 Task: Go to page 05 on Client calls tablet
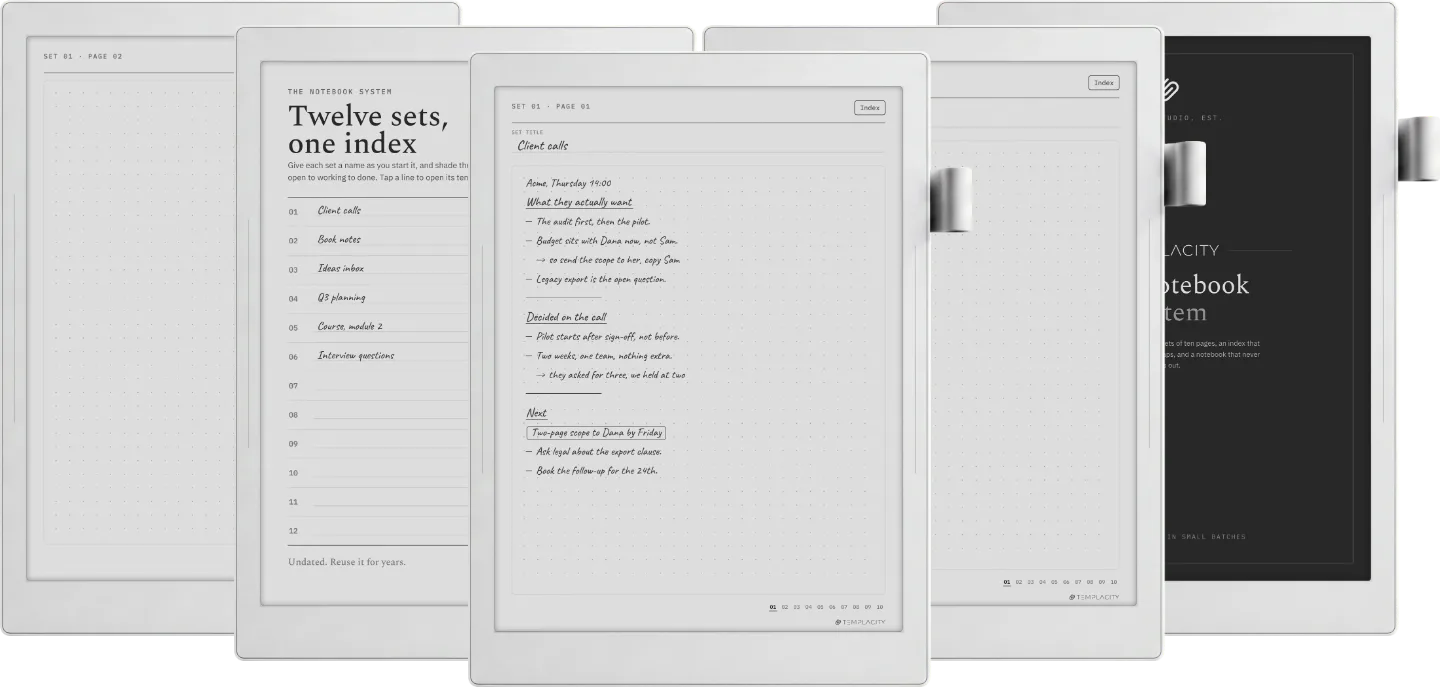coord(821,607)
